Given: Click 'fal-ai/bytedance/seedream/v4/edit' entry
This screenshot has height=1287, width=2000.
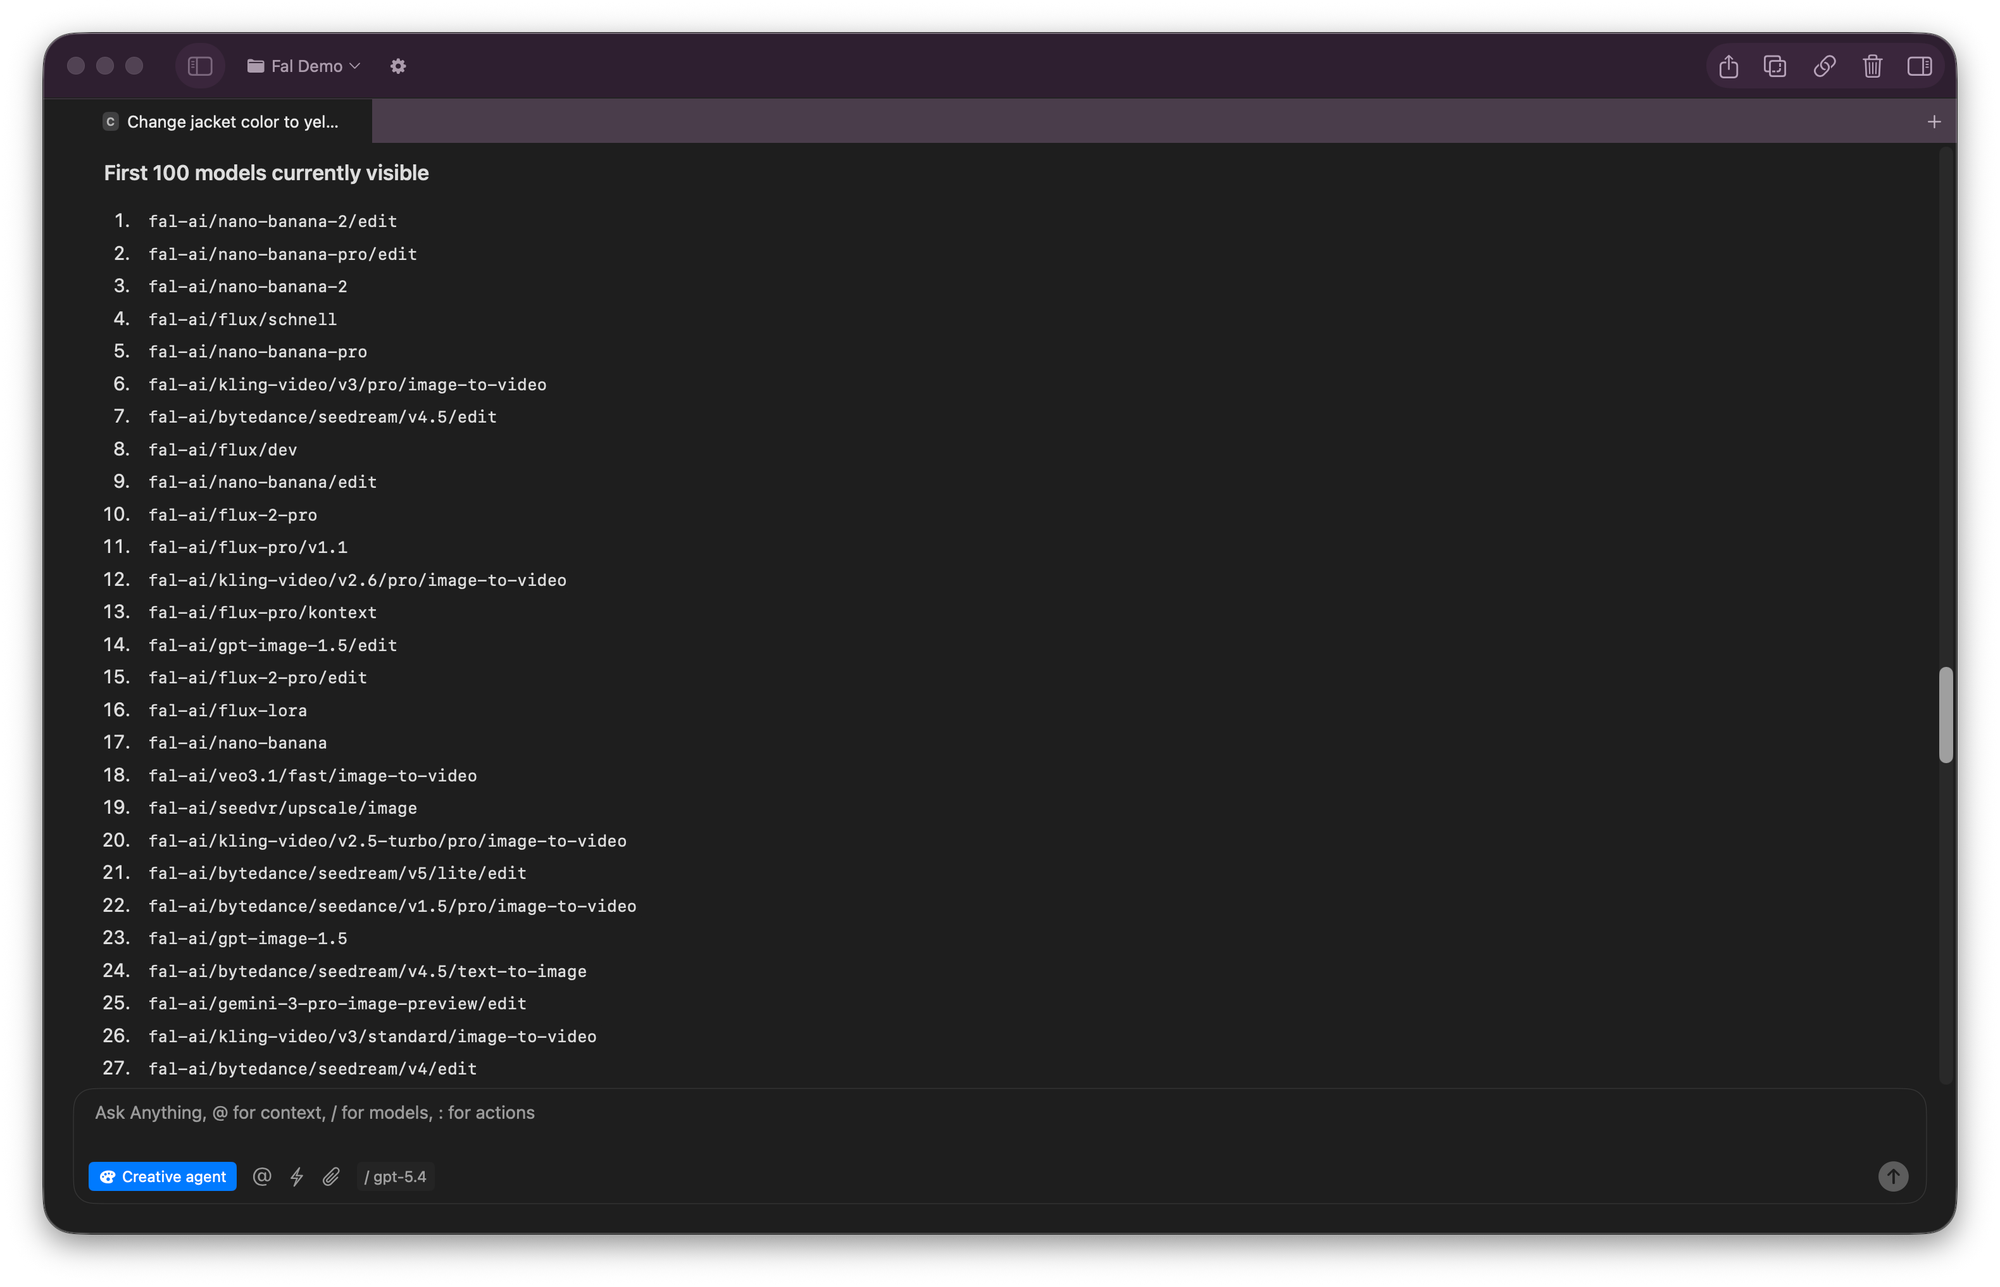Looking at the screenshot, I should 313,1069.
